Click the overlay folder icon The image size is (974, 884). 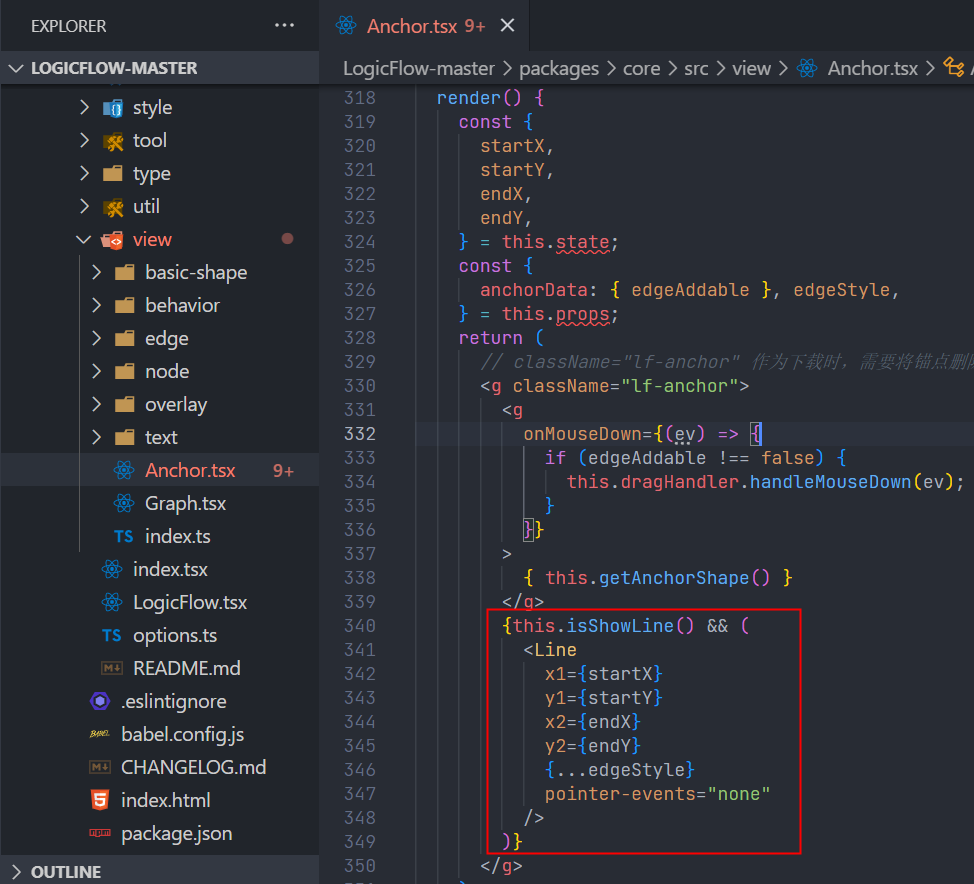point(124,404)
